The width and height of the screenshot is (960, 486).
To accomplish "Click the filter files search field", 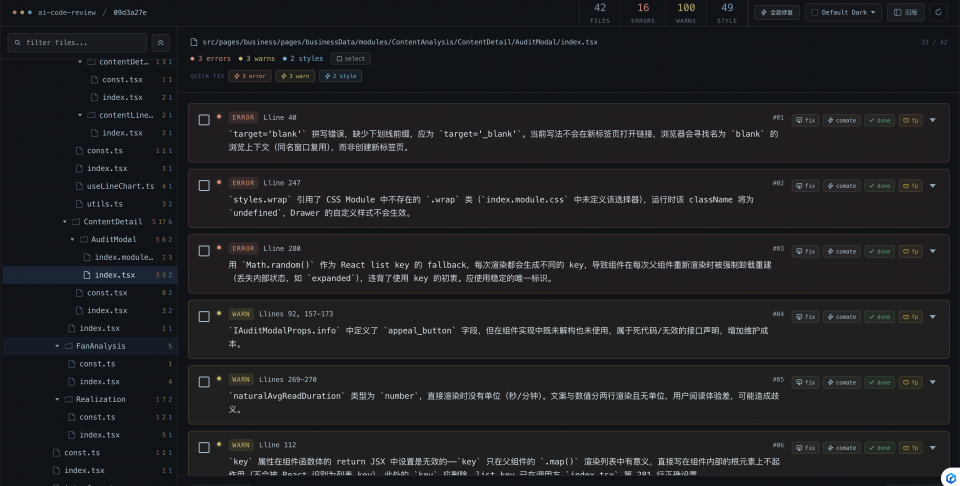I will click(77, 43).
